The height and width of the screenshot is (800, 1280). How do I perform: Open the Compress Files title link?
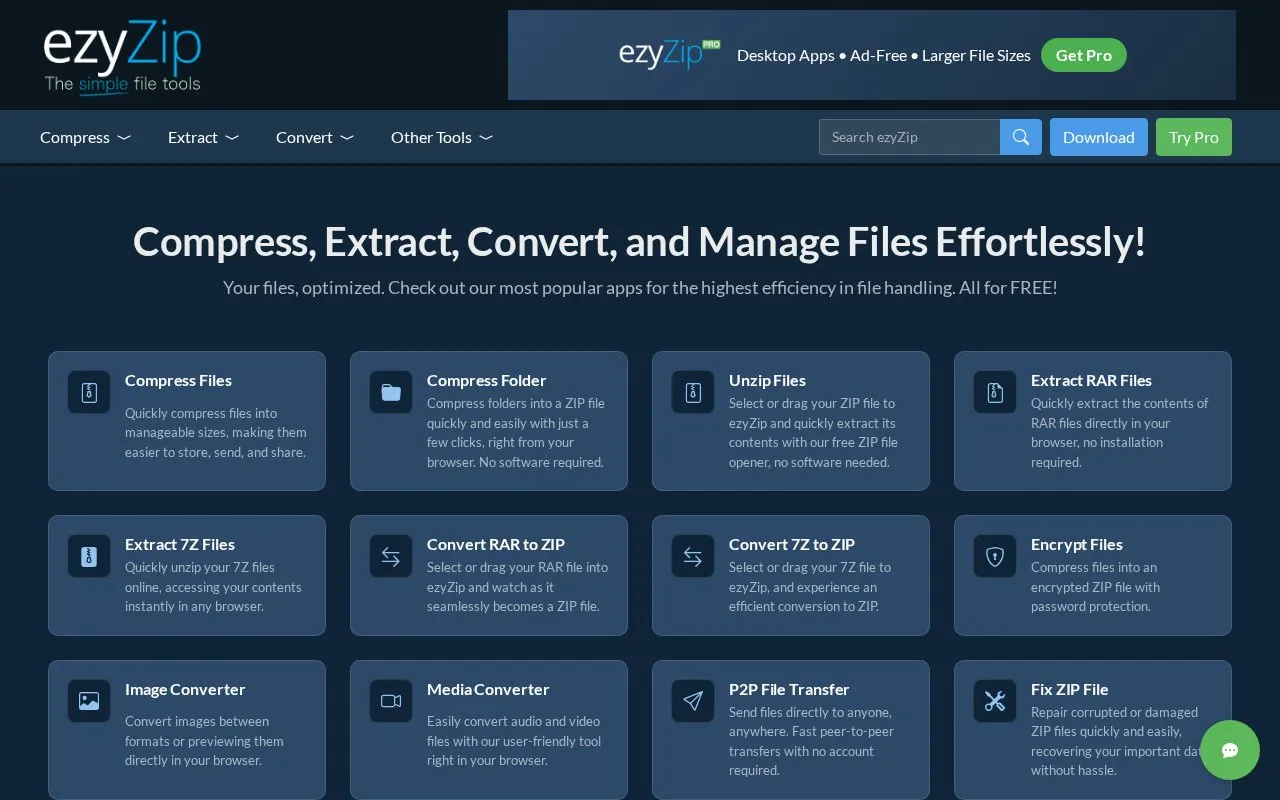[x=178, y=380]
